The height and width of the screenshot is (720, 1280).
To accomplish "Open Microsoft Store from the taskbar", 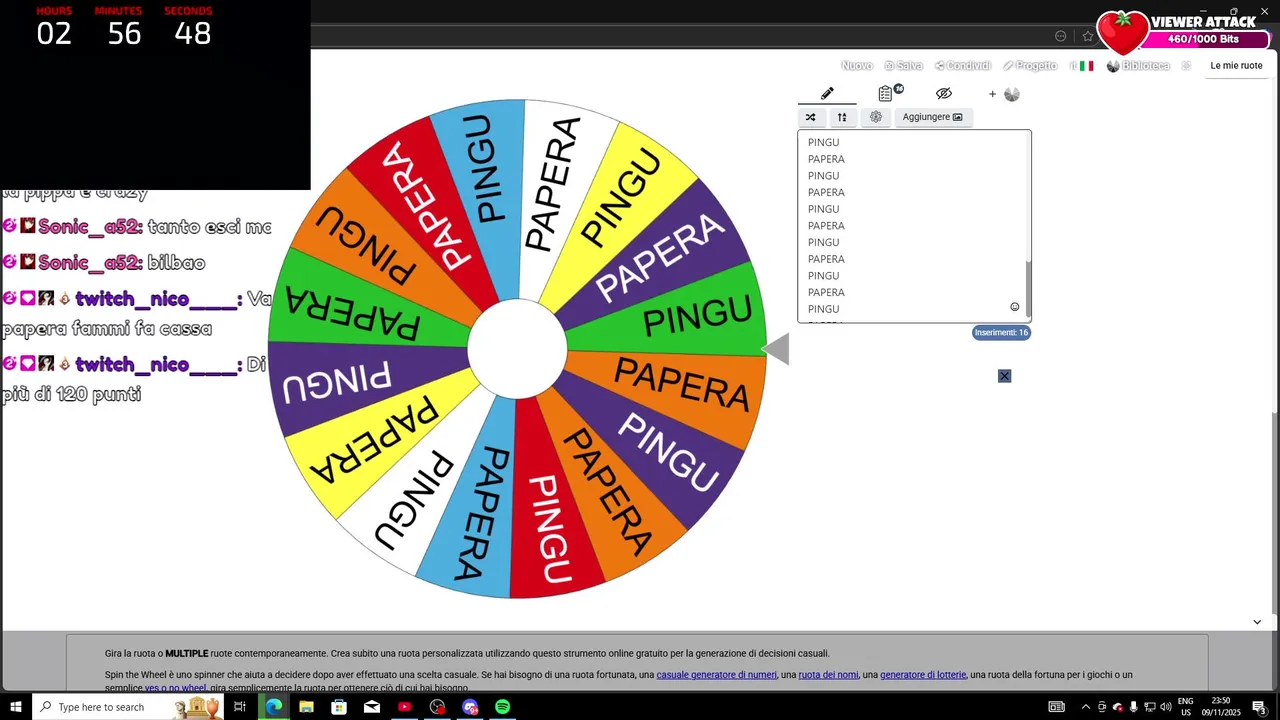I will (x=339, y=707).
